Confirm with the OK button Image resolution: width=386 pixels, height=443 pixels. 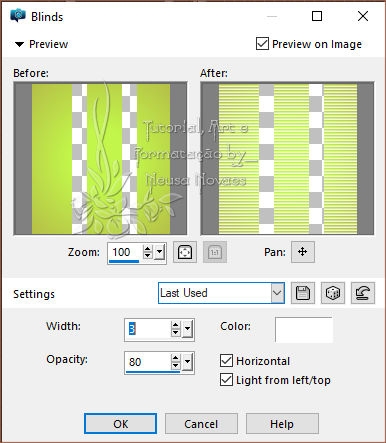[120, 424]
